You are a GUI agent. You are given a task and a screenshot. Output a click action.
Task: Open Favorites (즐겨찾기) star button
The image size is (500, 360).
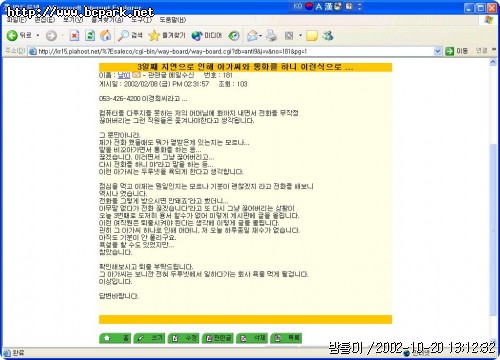(167, 35)
